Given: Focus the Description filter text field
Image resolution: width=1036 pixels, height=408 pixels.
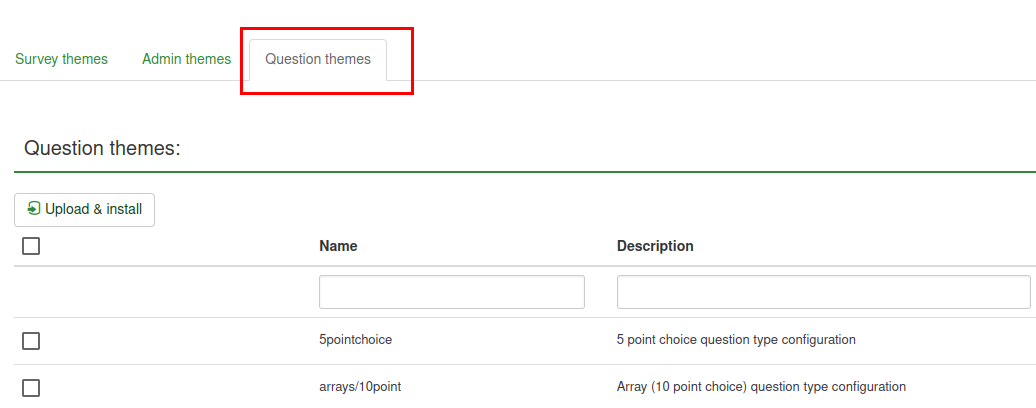Looking at the screenshot, I should [823, 292].
